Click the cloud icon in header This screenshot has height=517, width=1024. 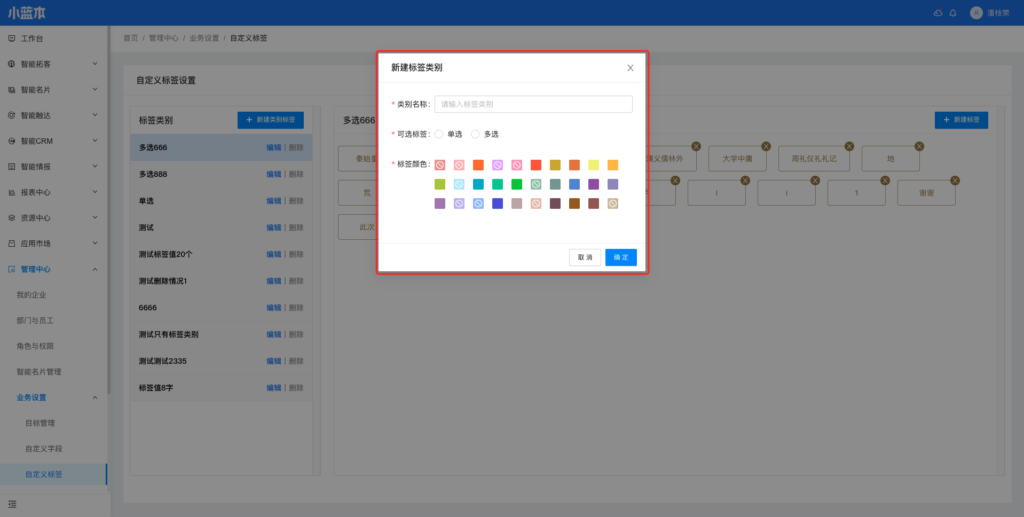click(938, 13)
